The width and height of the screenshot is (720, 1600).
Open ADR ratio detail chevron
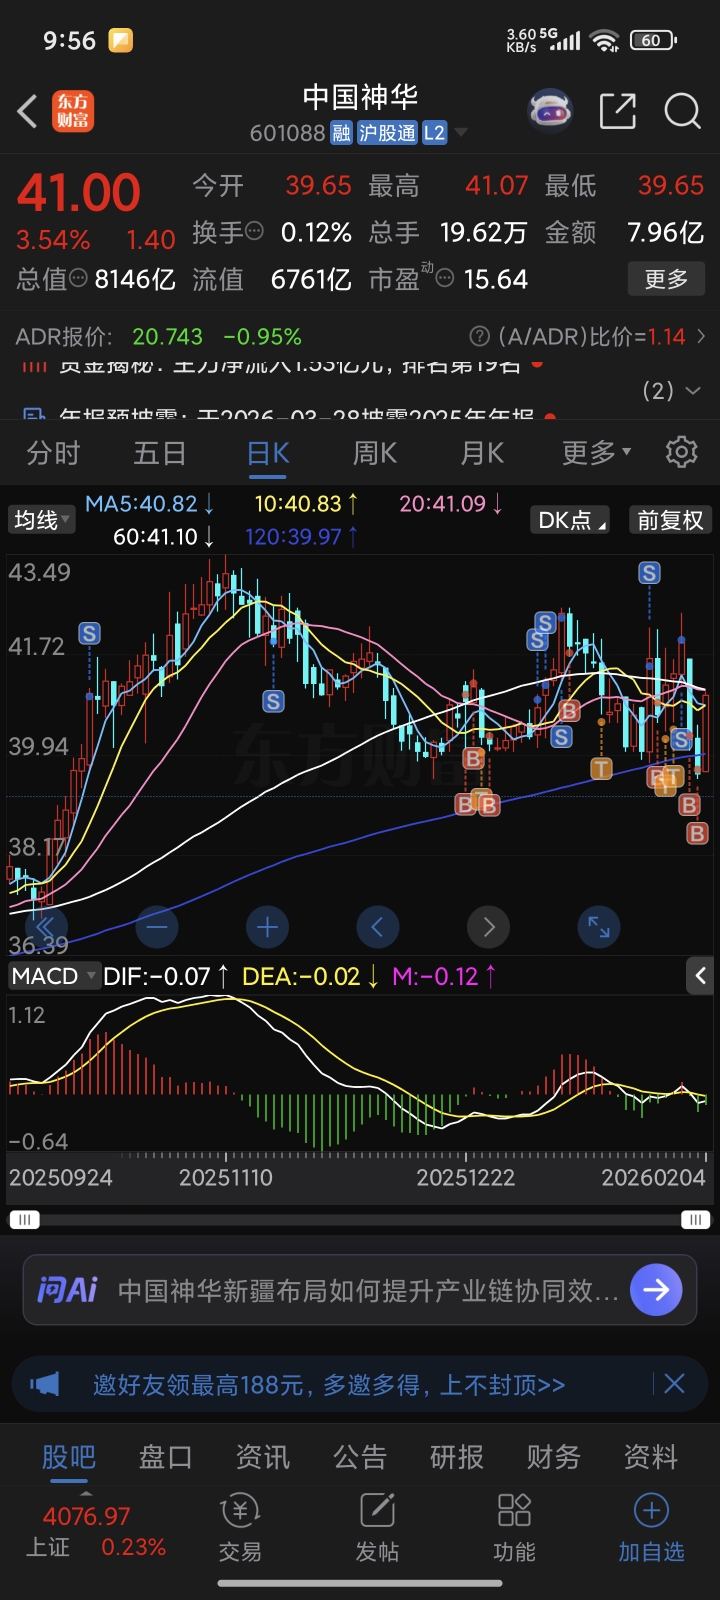[701, 337]
